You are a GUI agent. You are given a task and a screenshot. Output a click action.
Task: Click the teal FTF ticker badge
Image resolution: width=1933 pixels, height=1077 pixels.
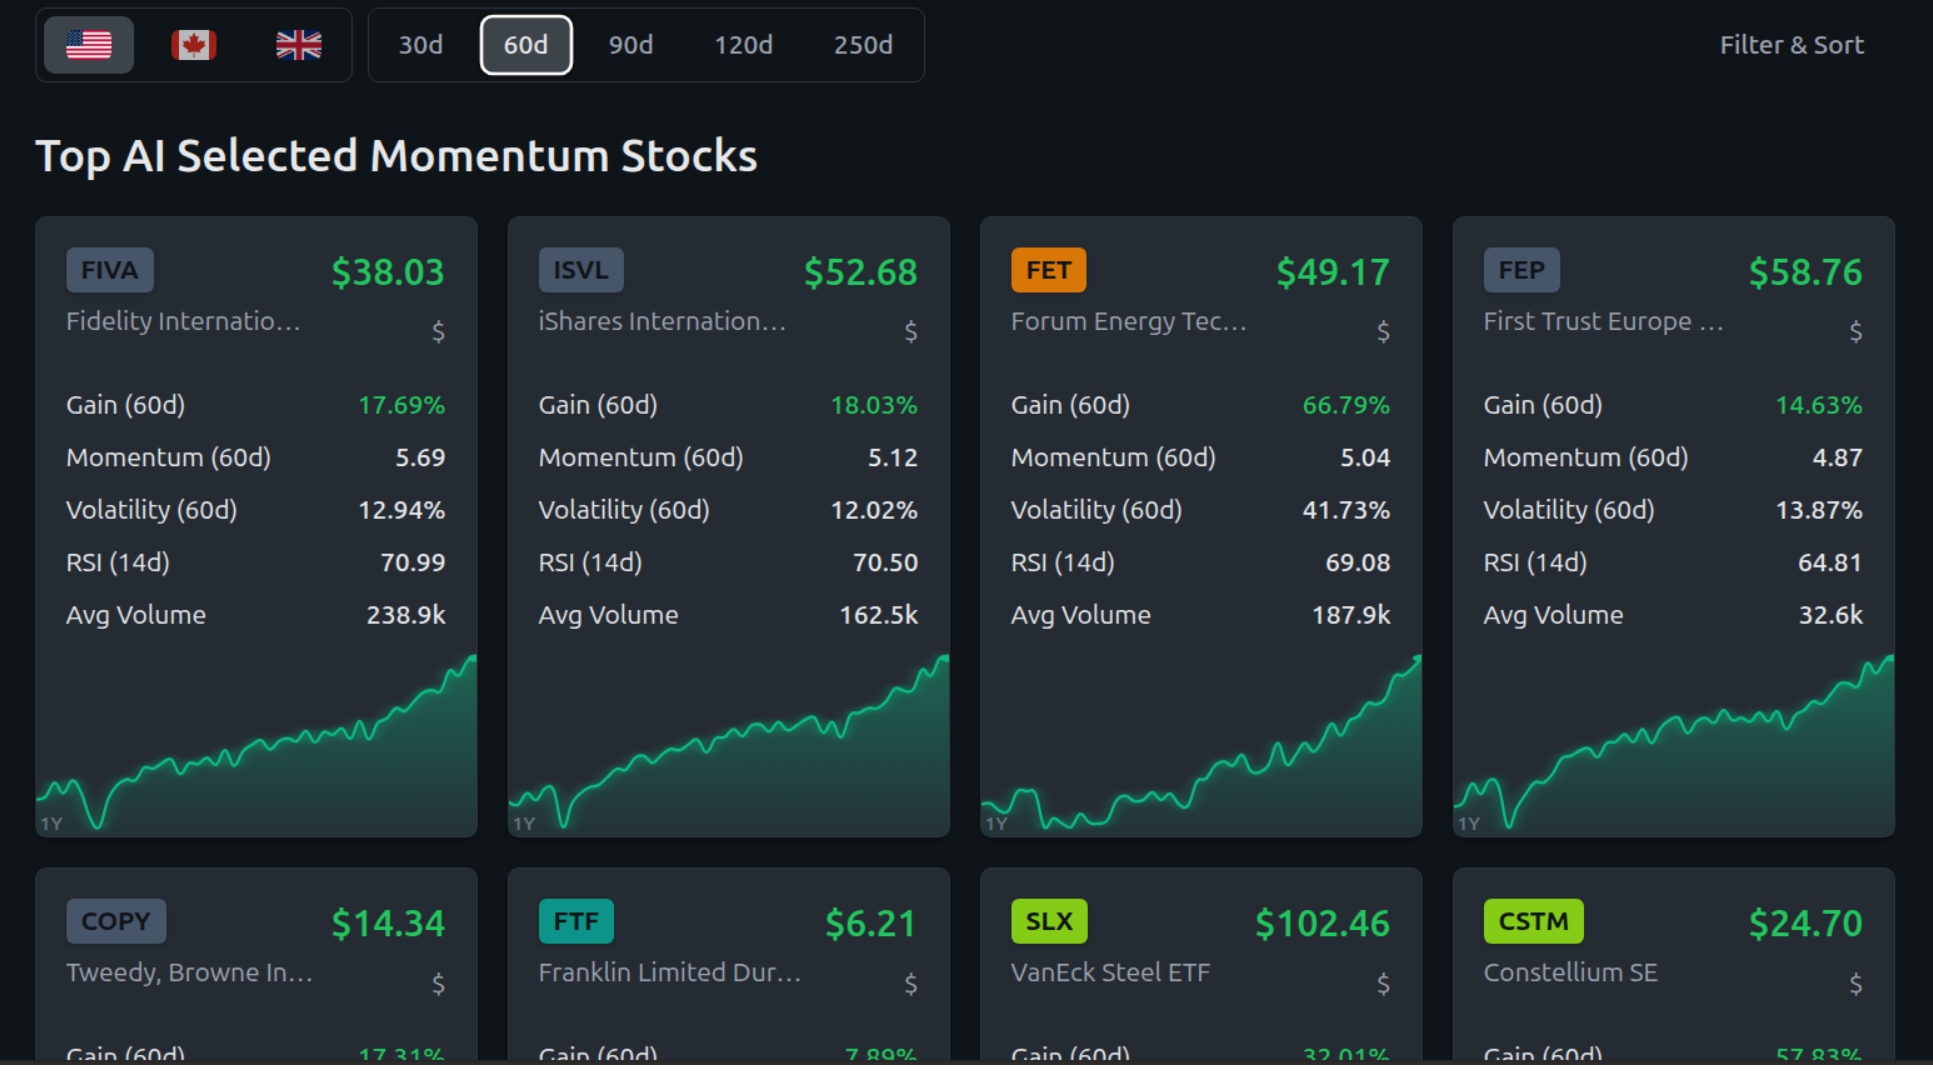576,921
